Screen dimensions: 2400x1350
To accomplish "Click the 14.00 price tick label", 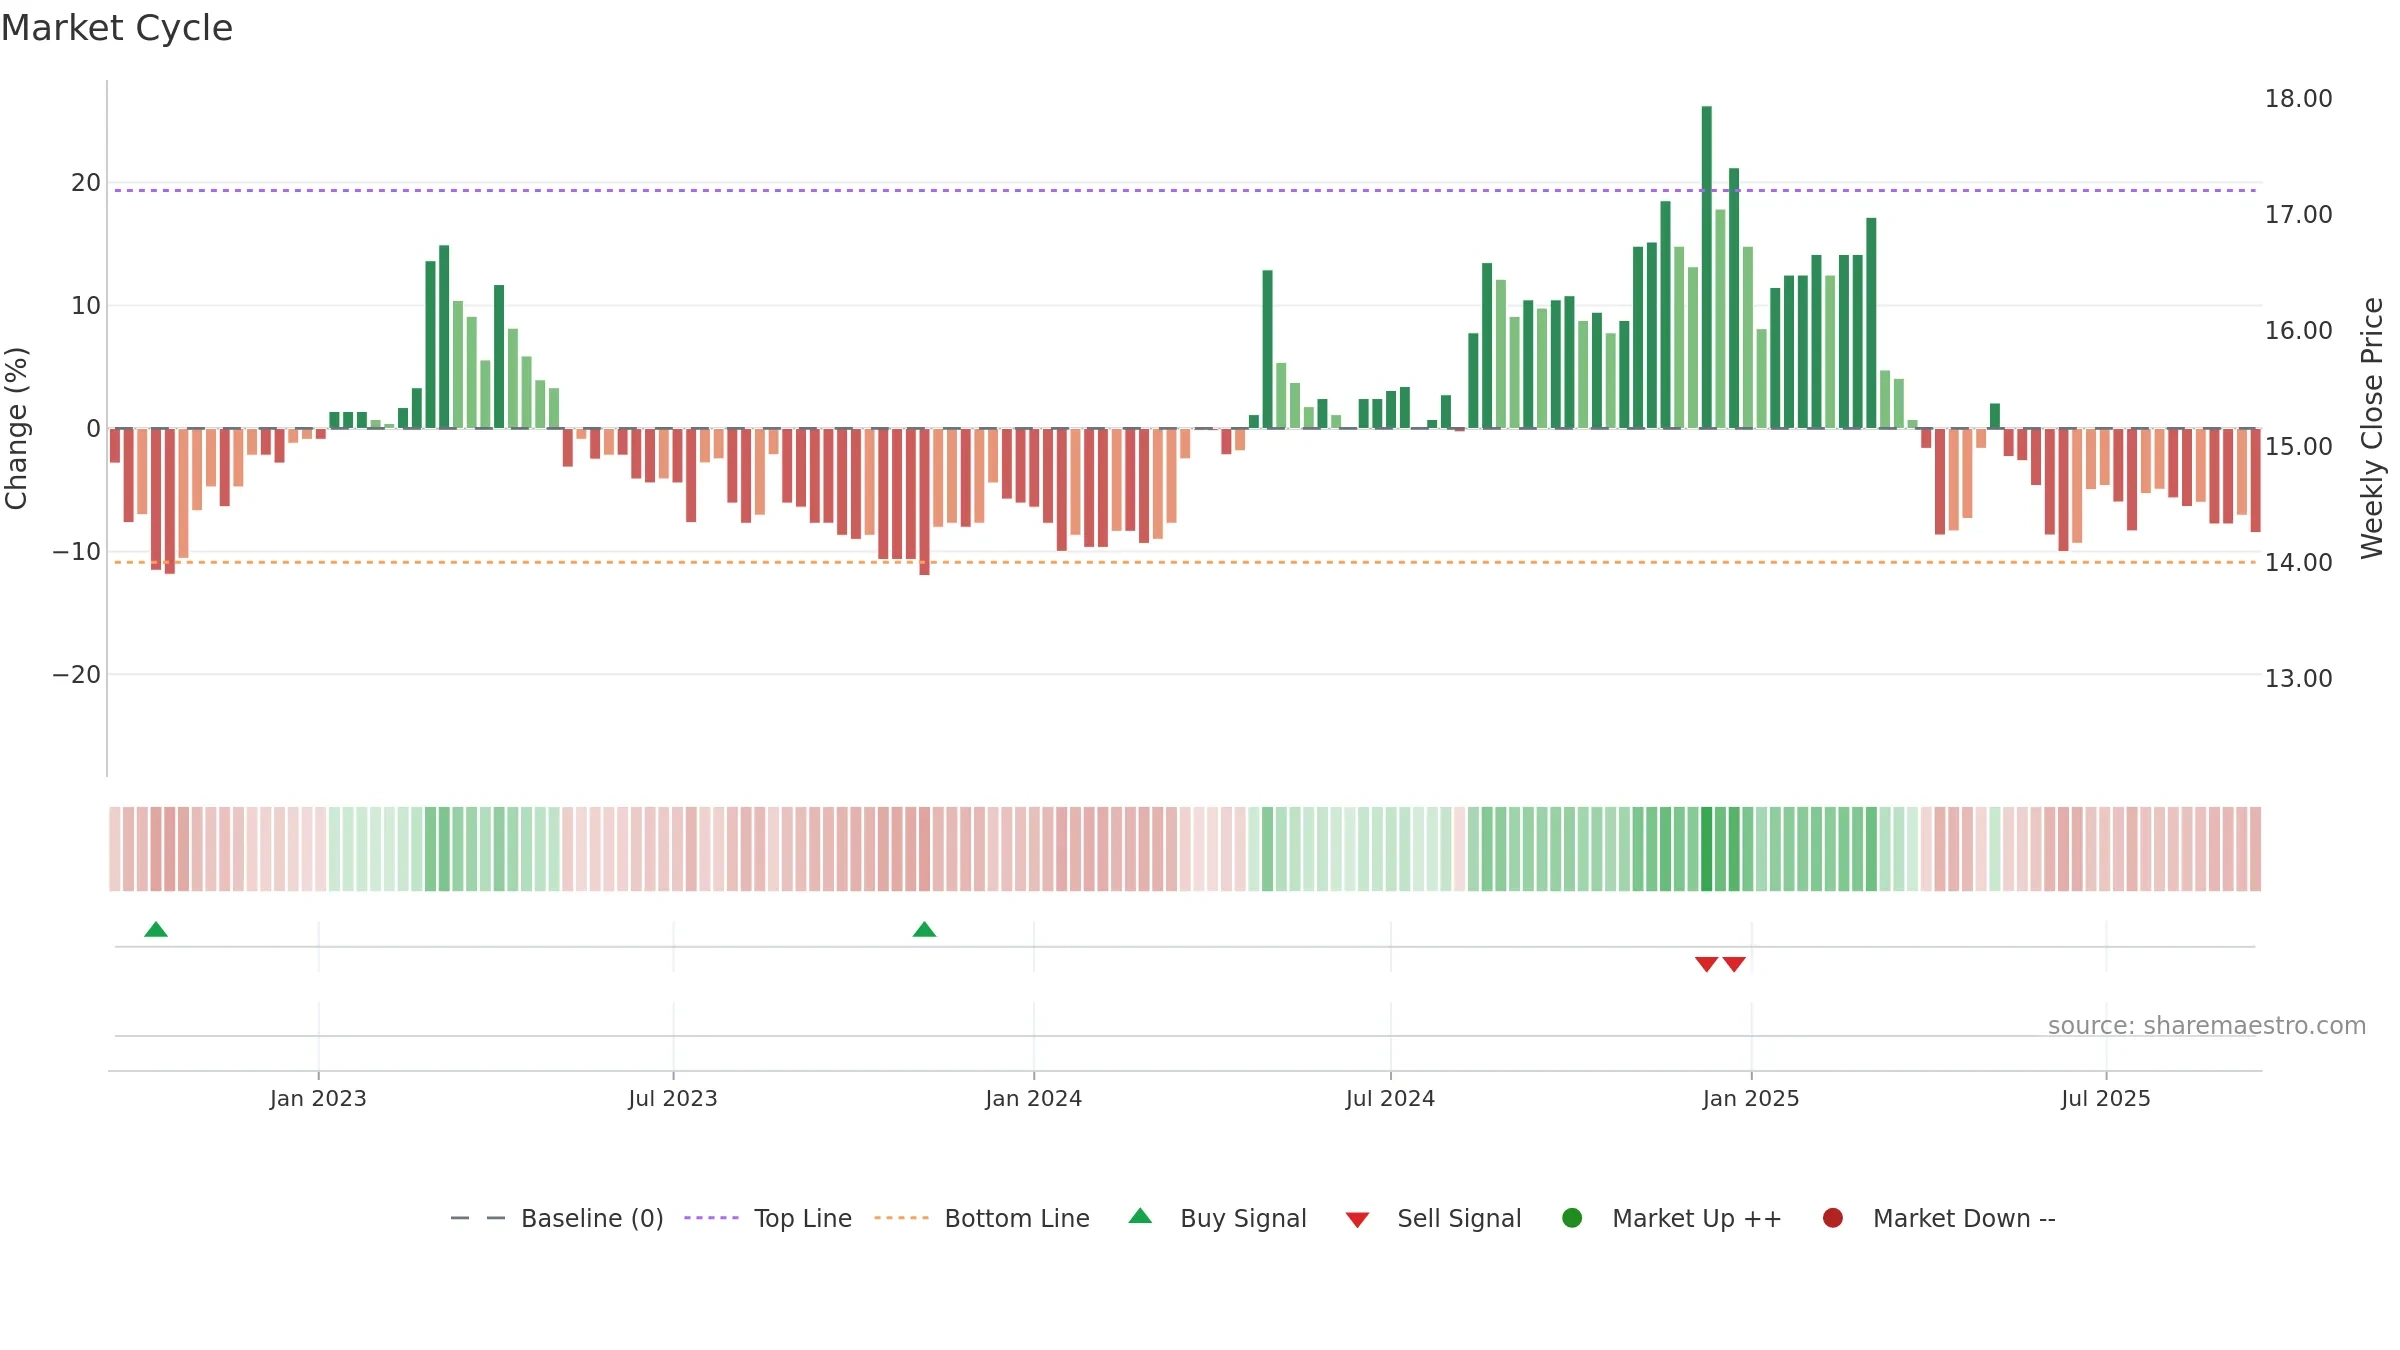I will tap(2298, 563).
